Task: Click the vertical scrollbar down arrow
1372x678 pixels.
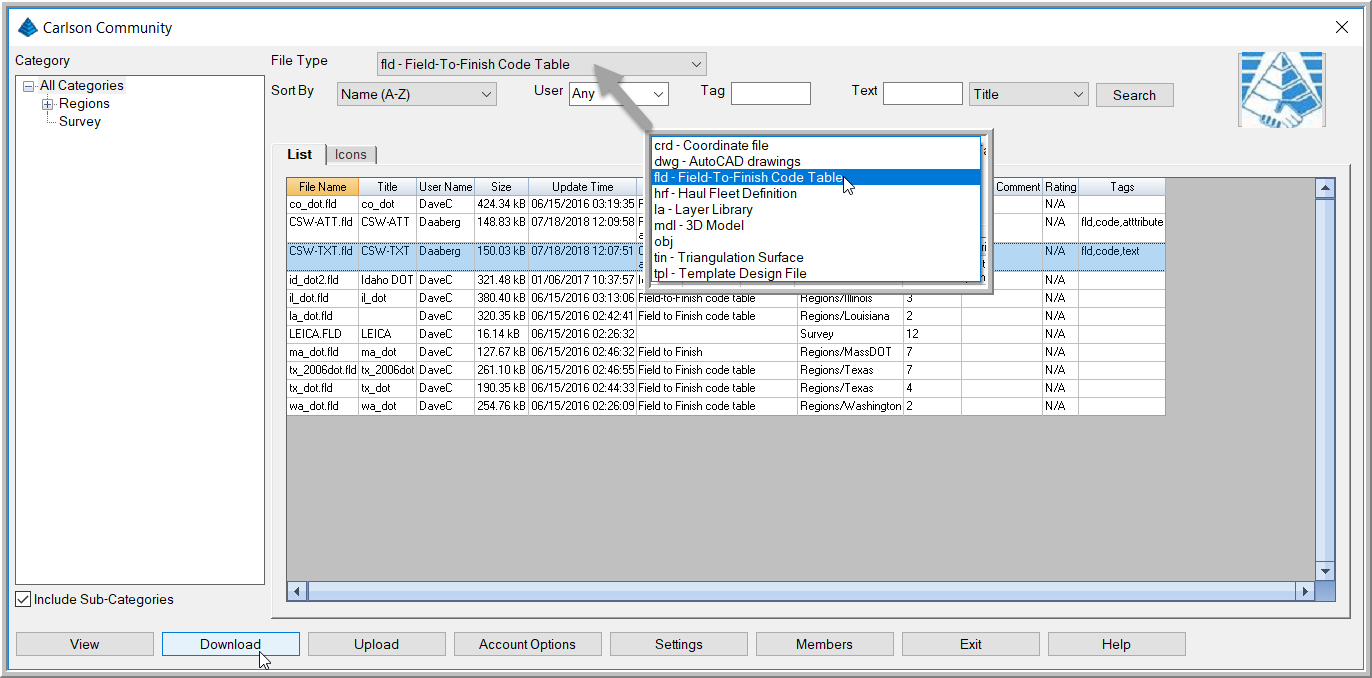Action: [x=1325, y=571]
